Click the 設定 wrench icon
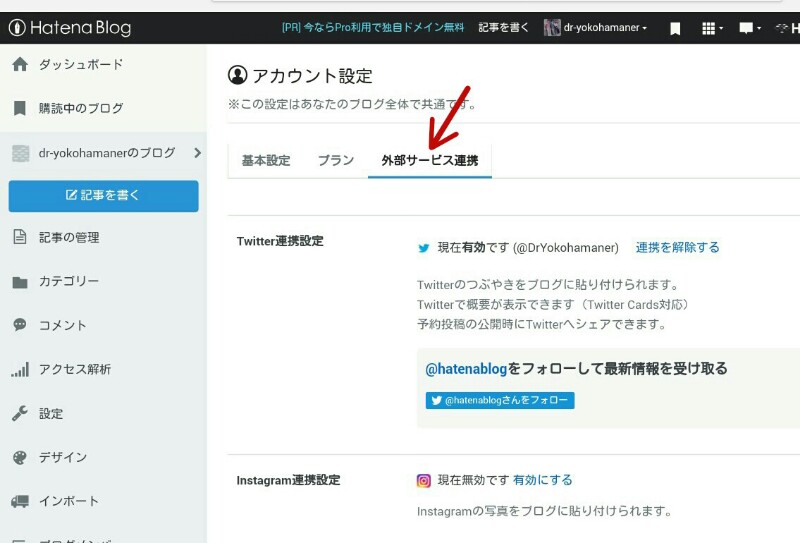The height and width of the screenshot is (543, 800). pyautogui.click(x=20, y=413)
